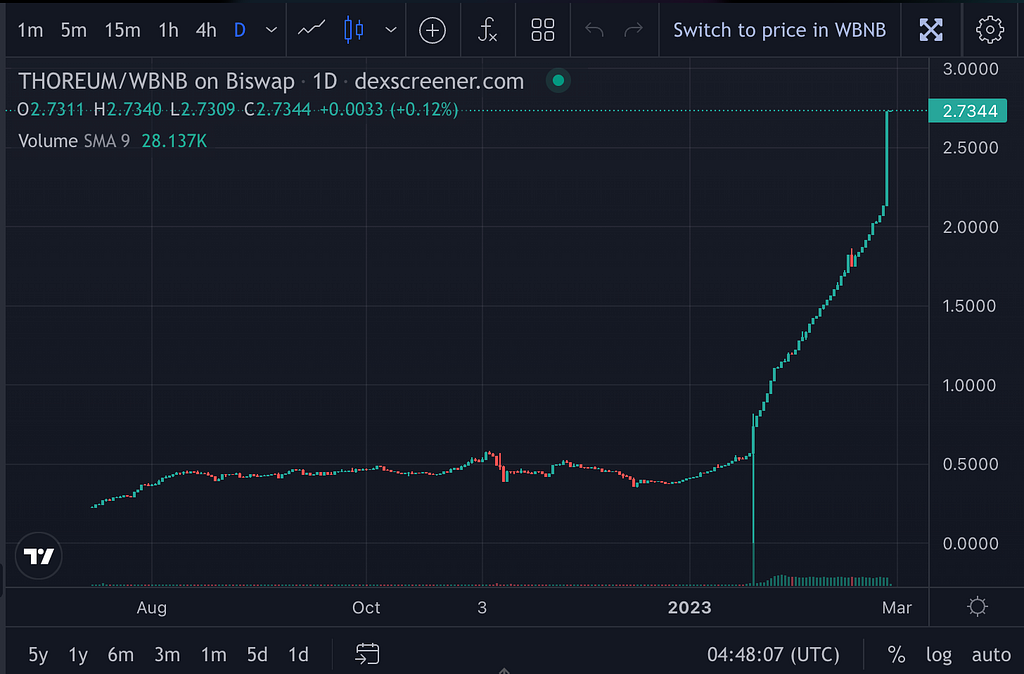
Task: Click the Mar label on the time axis
Action: 897,607
